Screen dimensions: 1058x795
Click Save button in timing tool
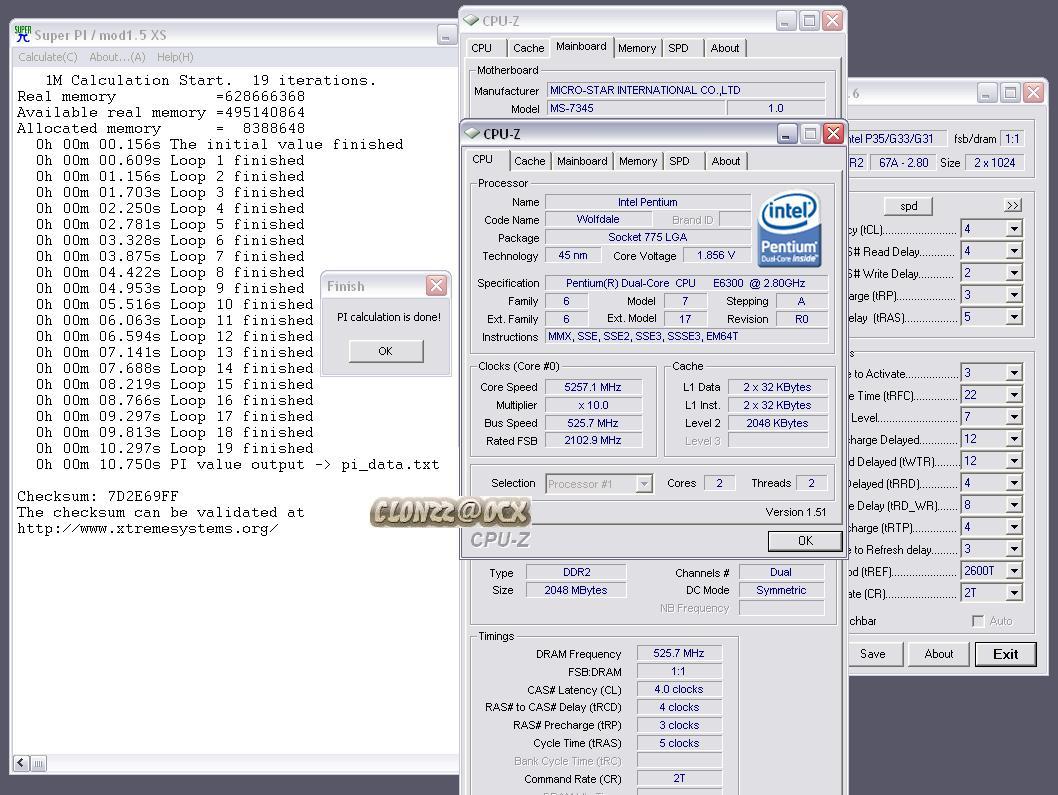872,654
